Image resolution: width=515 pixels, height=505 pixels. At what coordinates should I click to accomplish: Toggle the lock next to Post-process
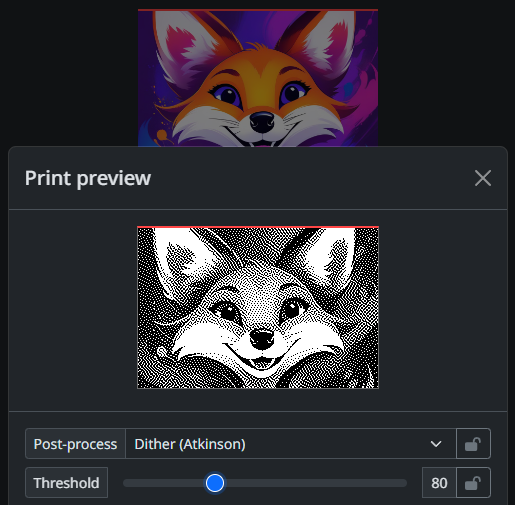pos(473,444)
